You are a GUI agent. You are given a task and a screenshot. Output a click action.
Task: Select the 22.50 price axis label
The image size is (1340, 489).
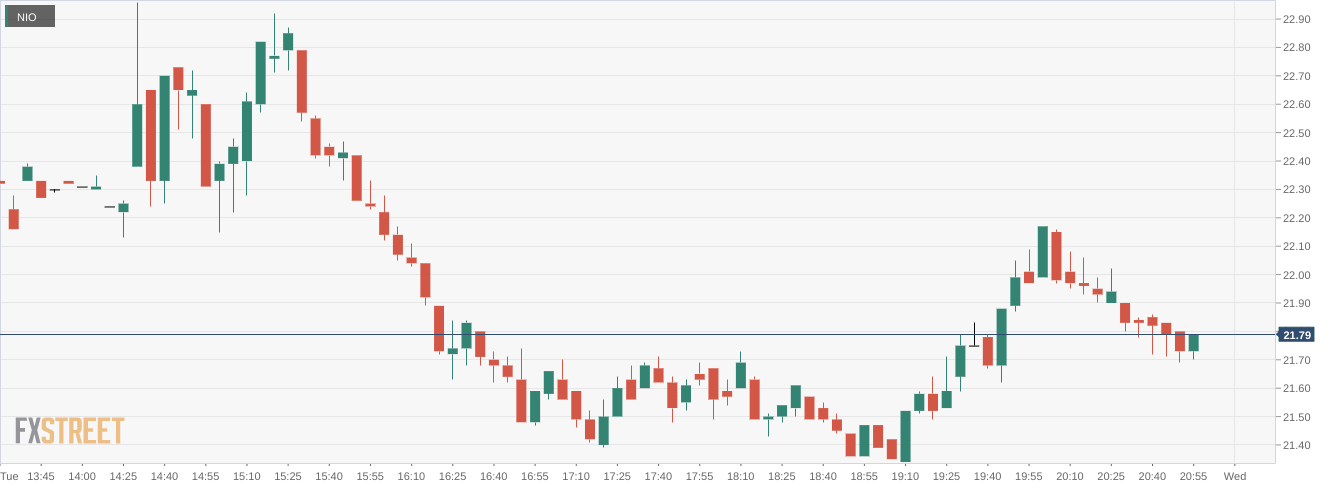[1296, 133]
